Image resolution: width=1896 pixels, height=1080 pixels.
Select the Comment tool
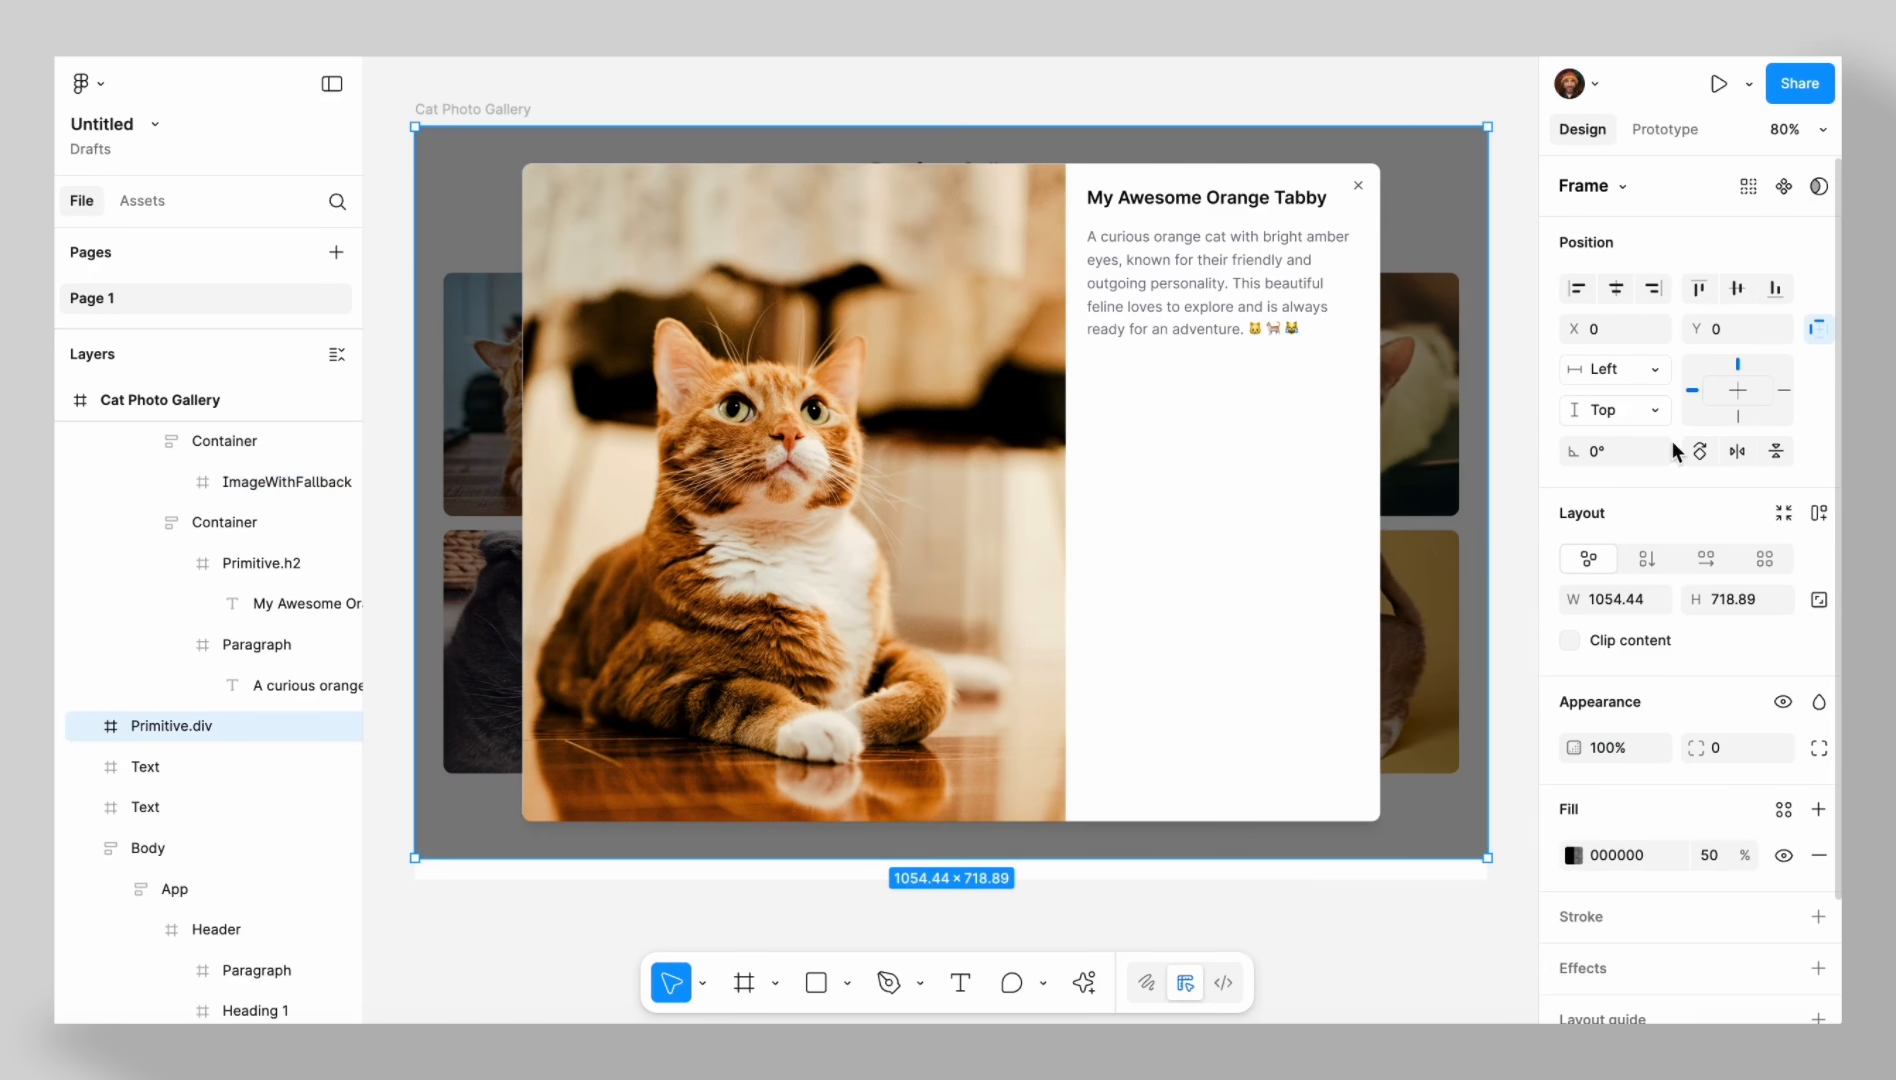1011,983
